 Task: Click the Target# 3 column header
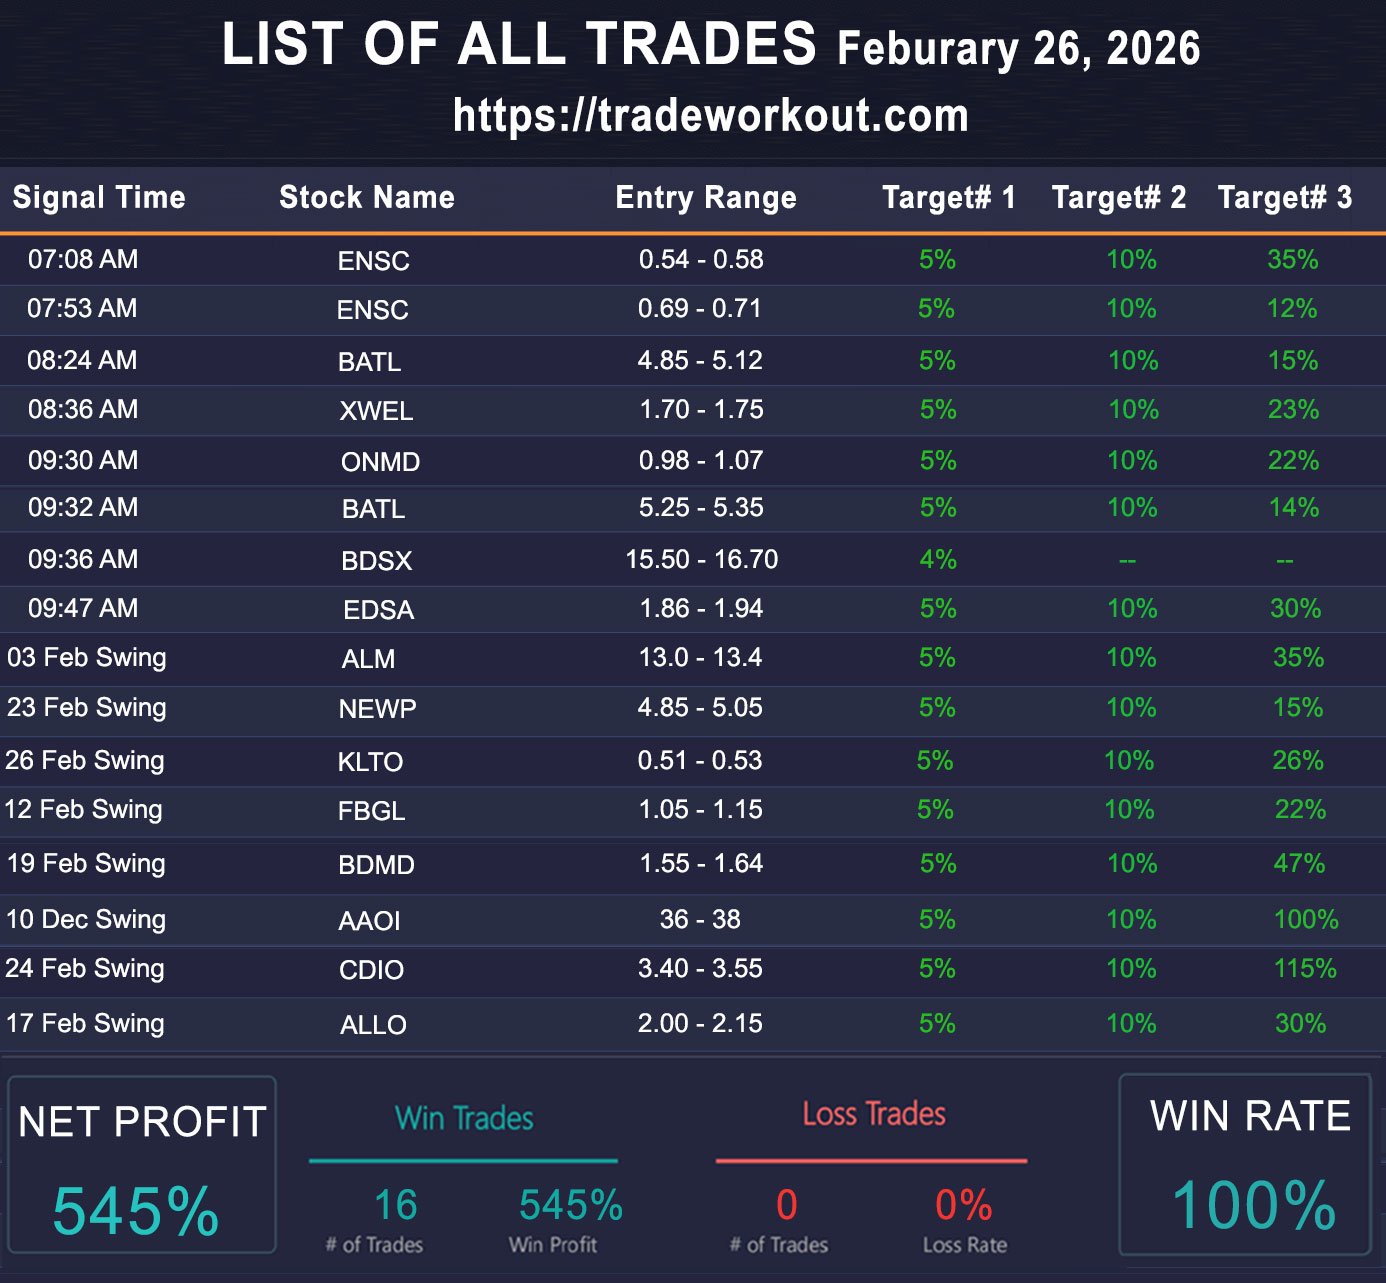point(1284,198)
